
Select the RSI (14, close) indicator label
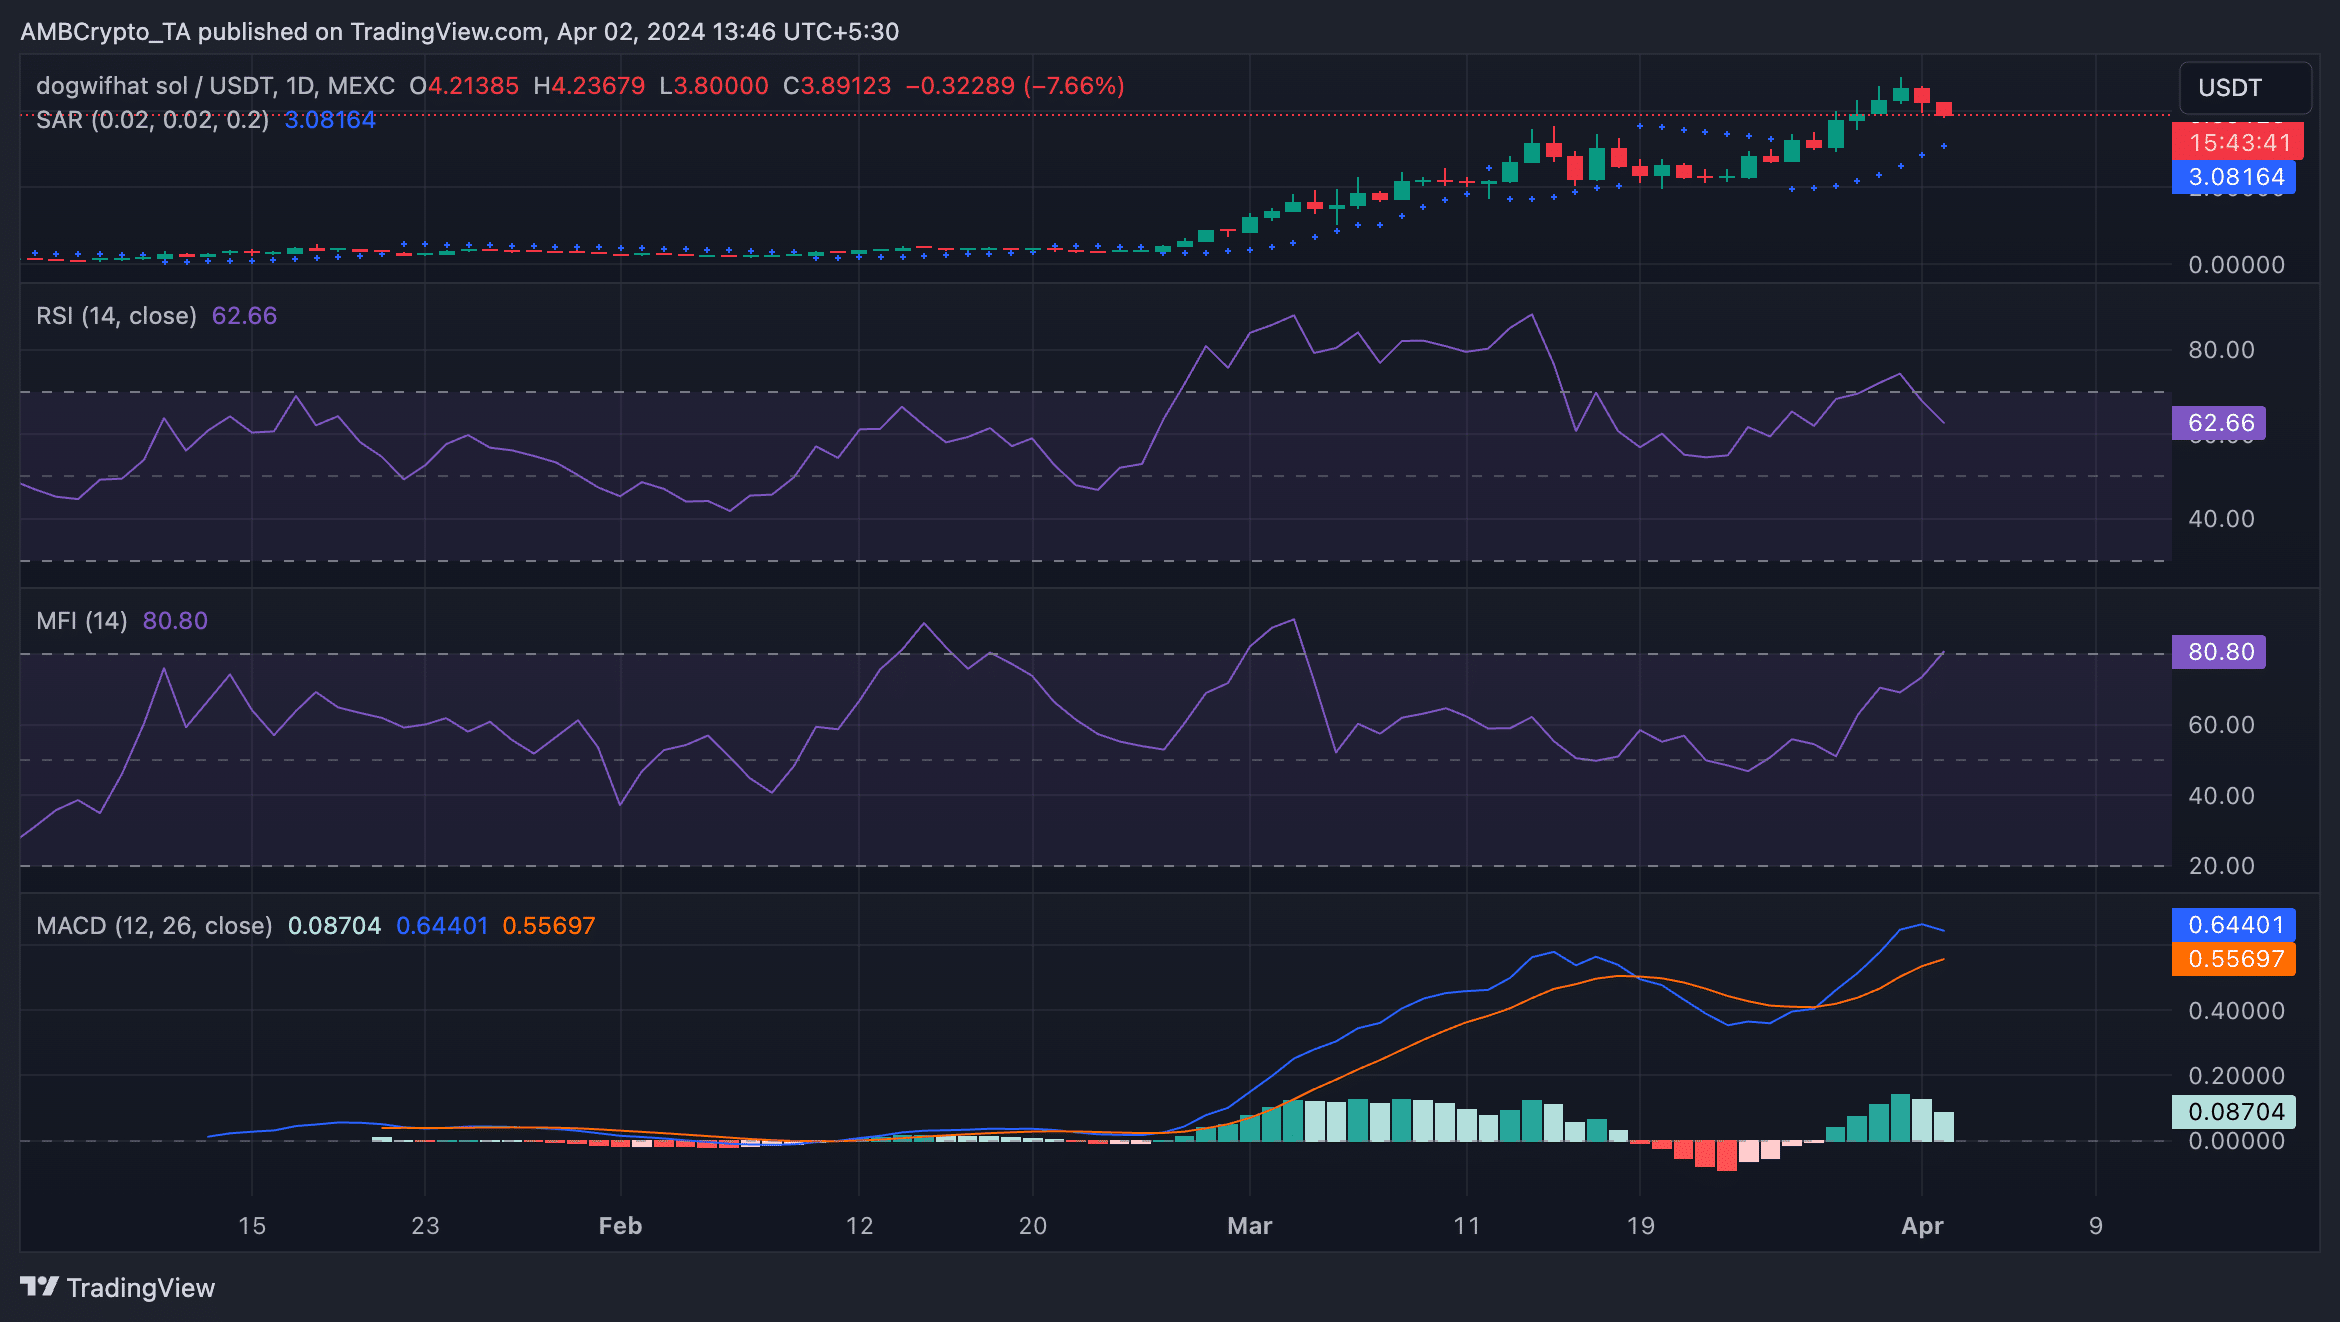(116, 316)
